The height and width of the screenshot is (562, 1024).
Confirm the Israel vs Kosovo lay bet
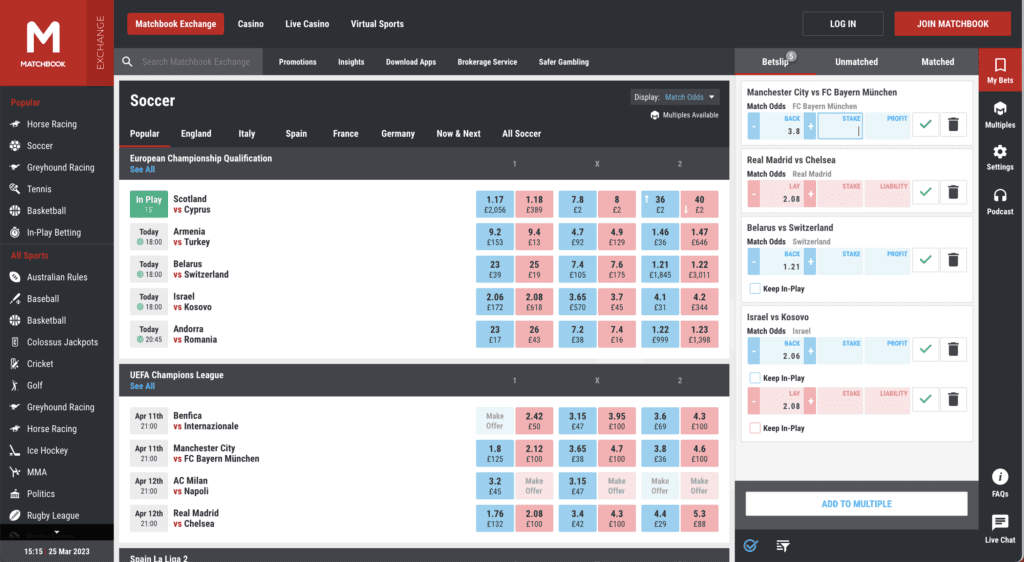tap(925, 399)
